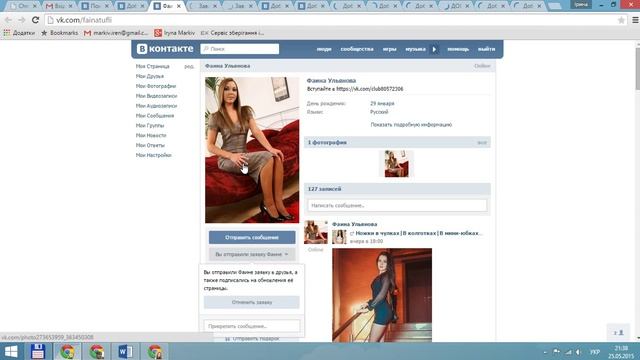Open the first Chrome icon on the taskbar
This screenshot has width=640, height=360.
click(67, 351)
